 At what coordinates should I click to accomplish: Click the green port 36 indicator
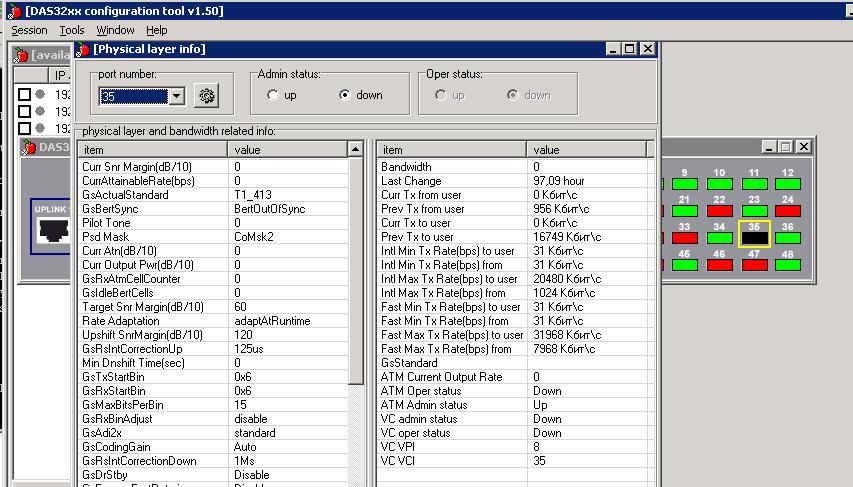pos(788,239)
